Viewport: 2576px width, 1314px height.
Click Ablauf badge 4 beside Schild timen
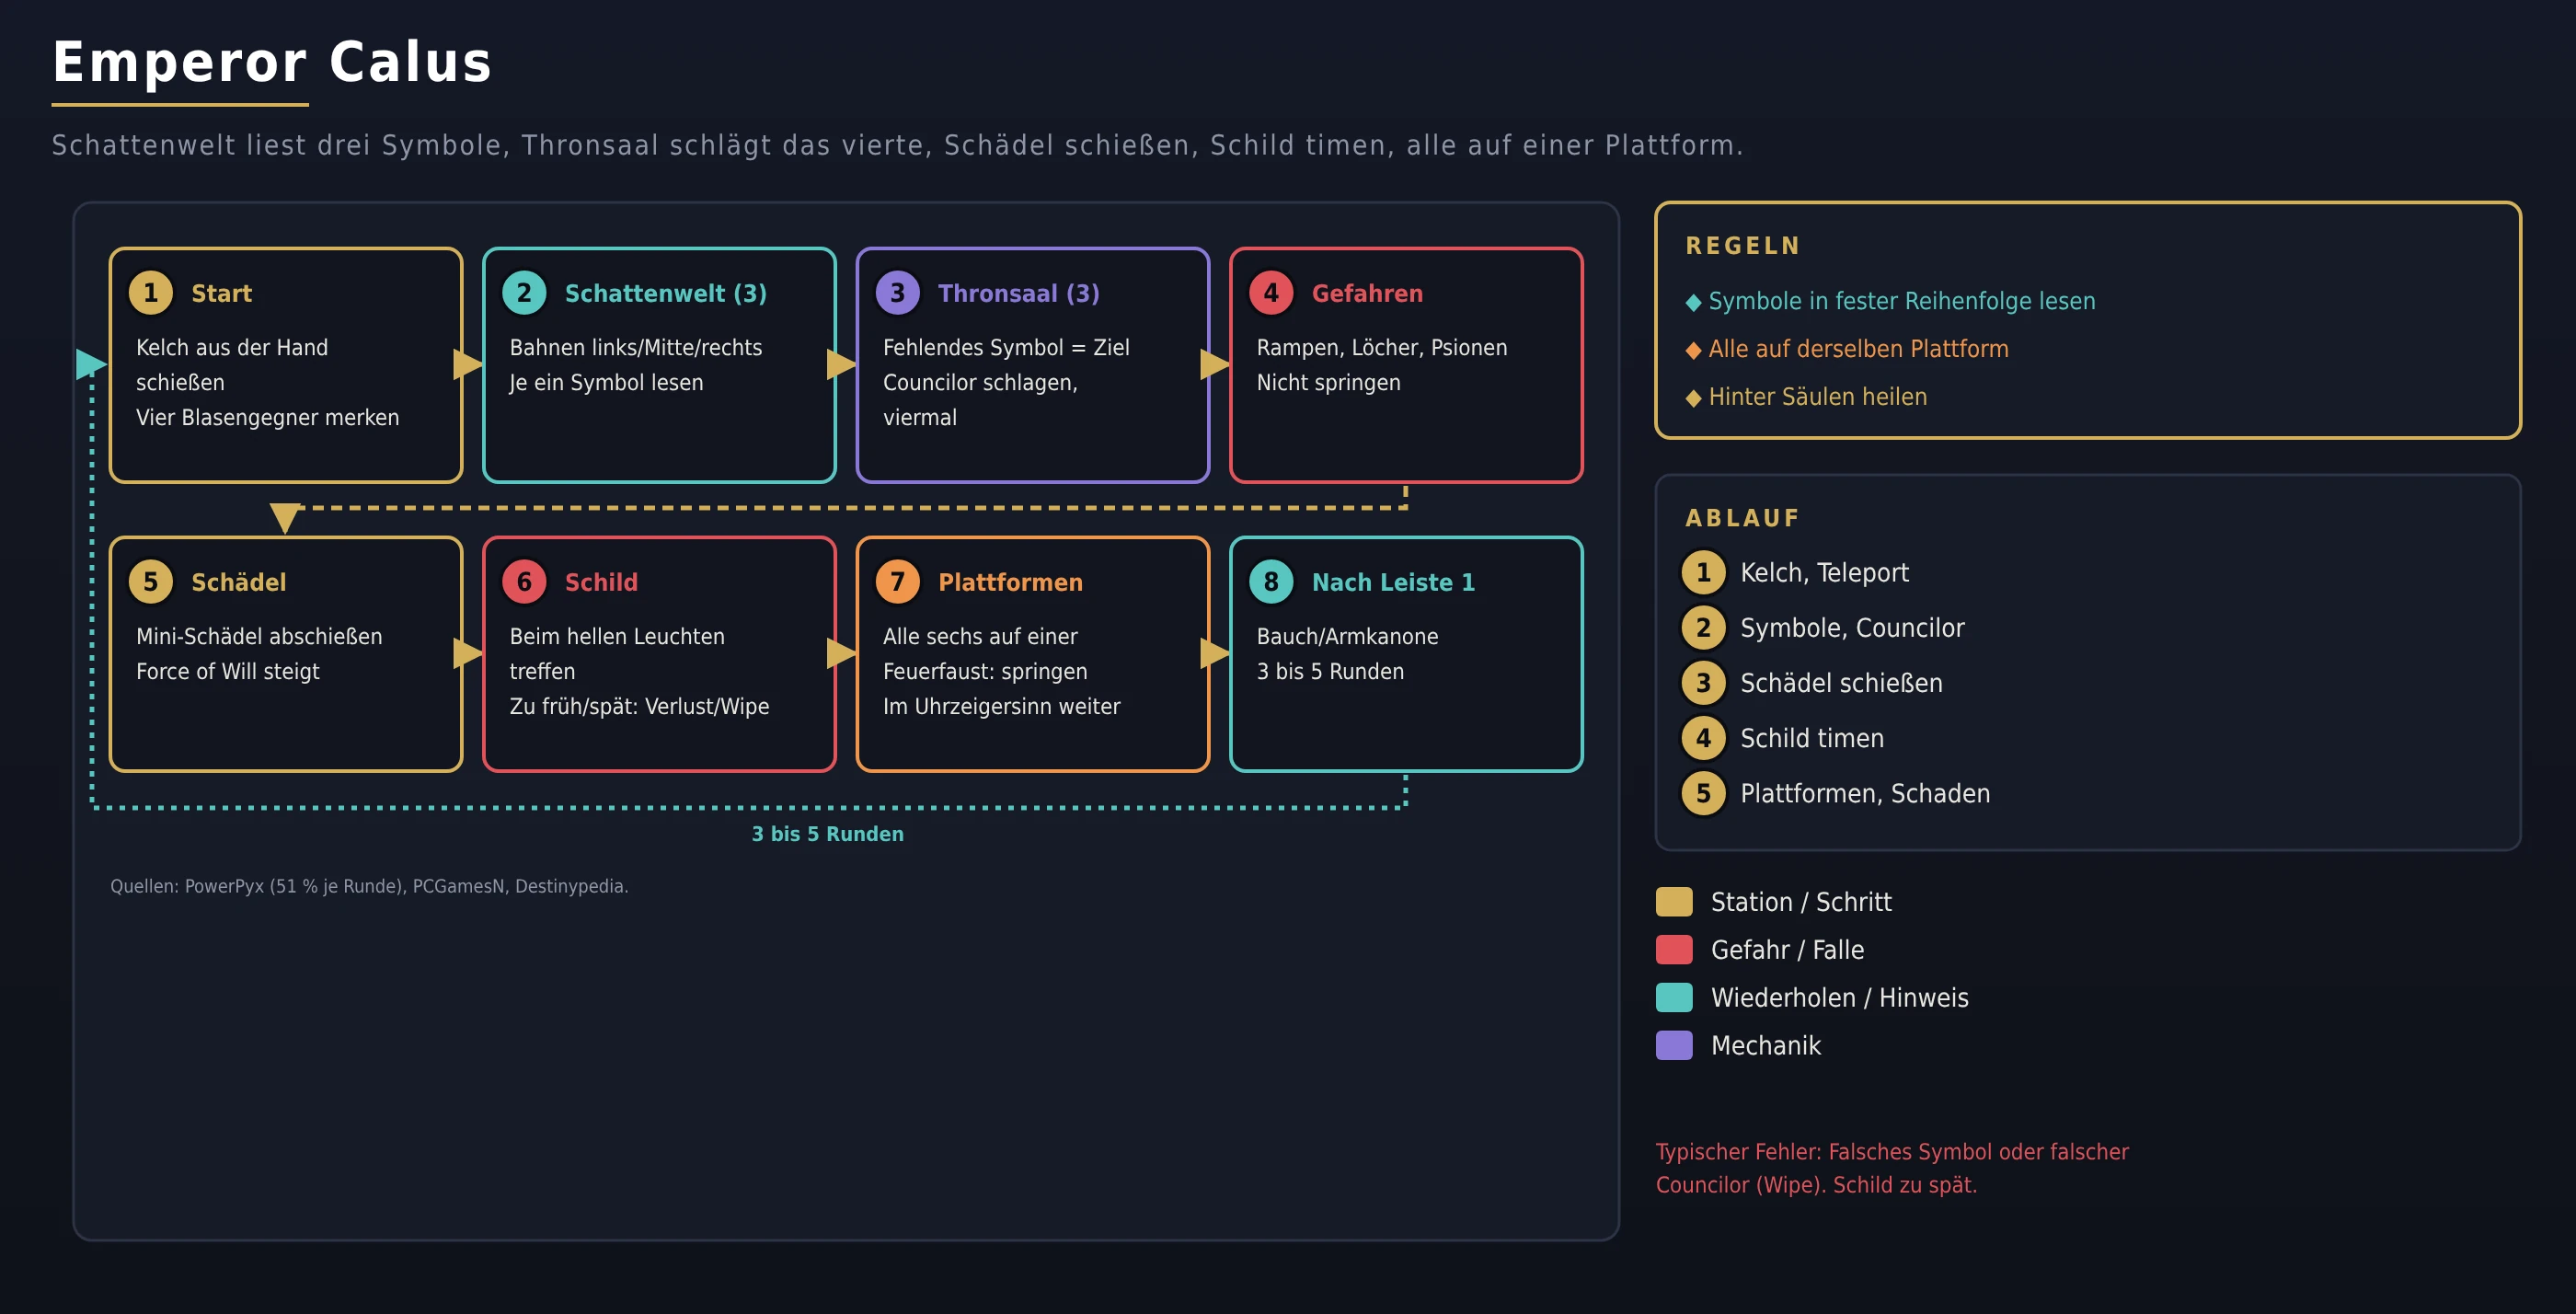(x=1703, y=738)
